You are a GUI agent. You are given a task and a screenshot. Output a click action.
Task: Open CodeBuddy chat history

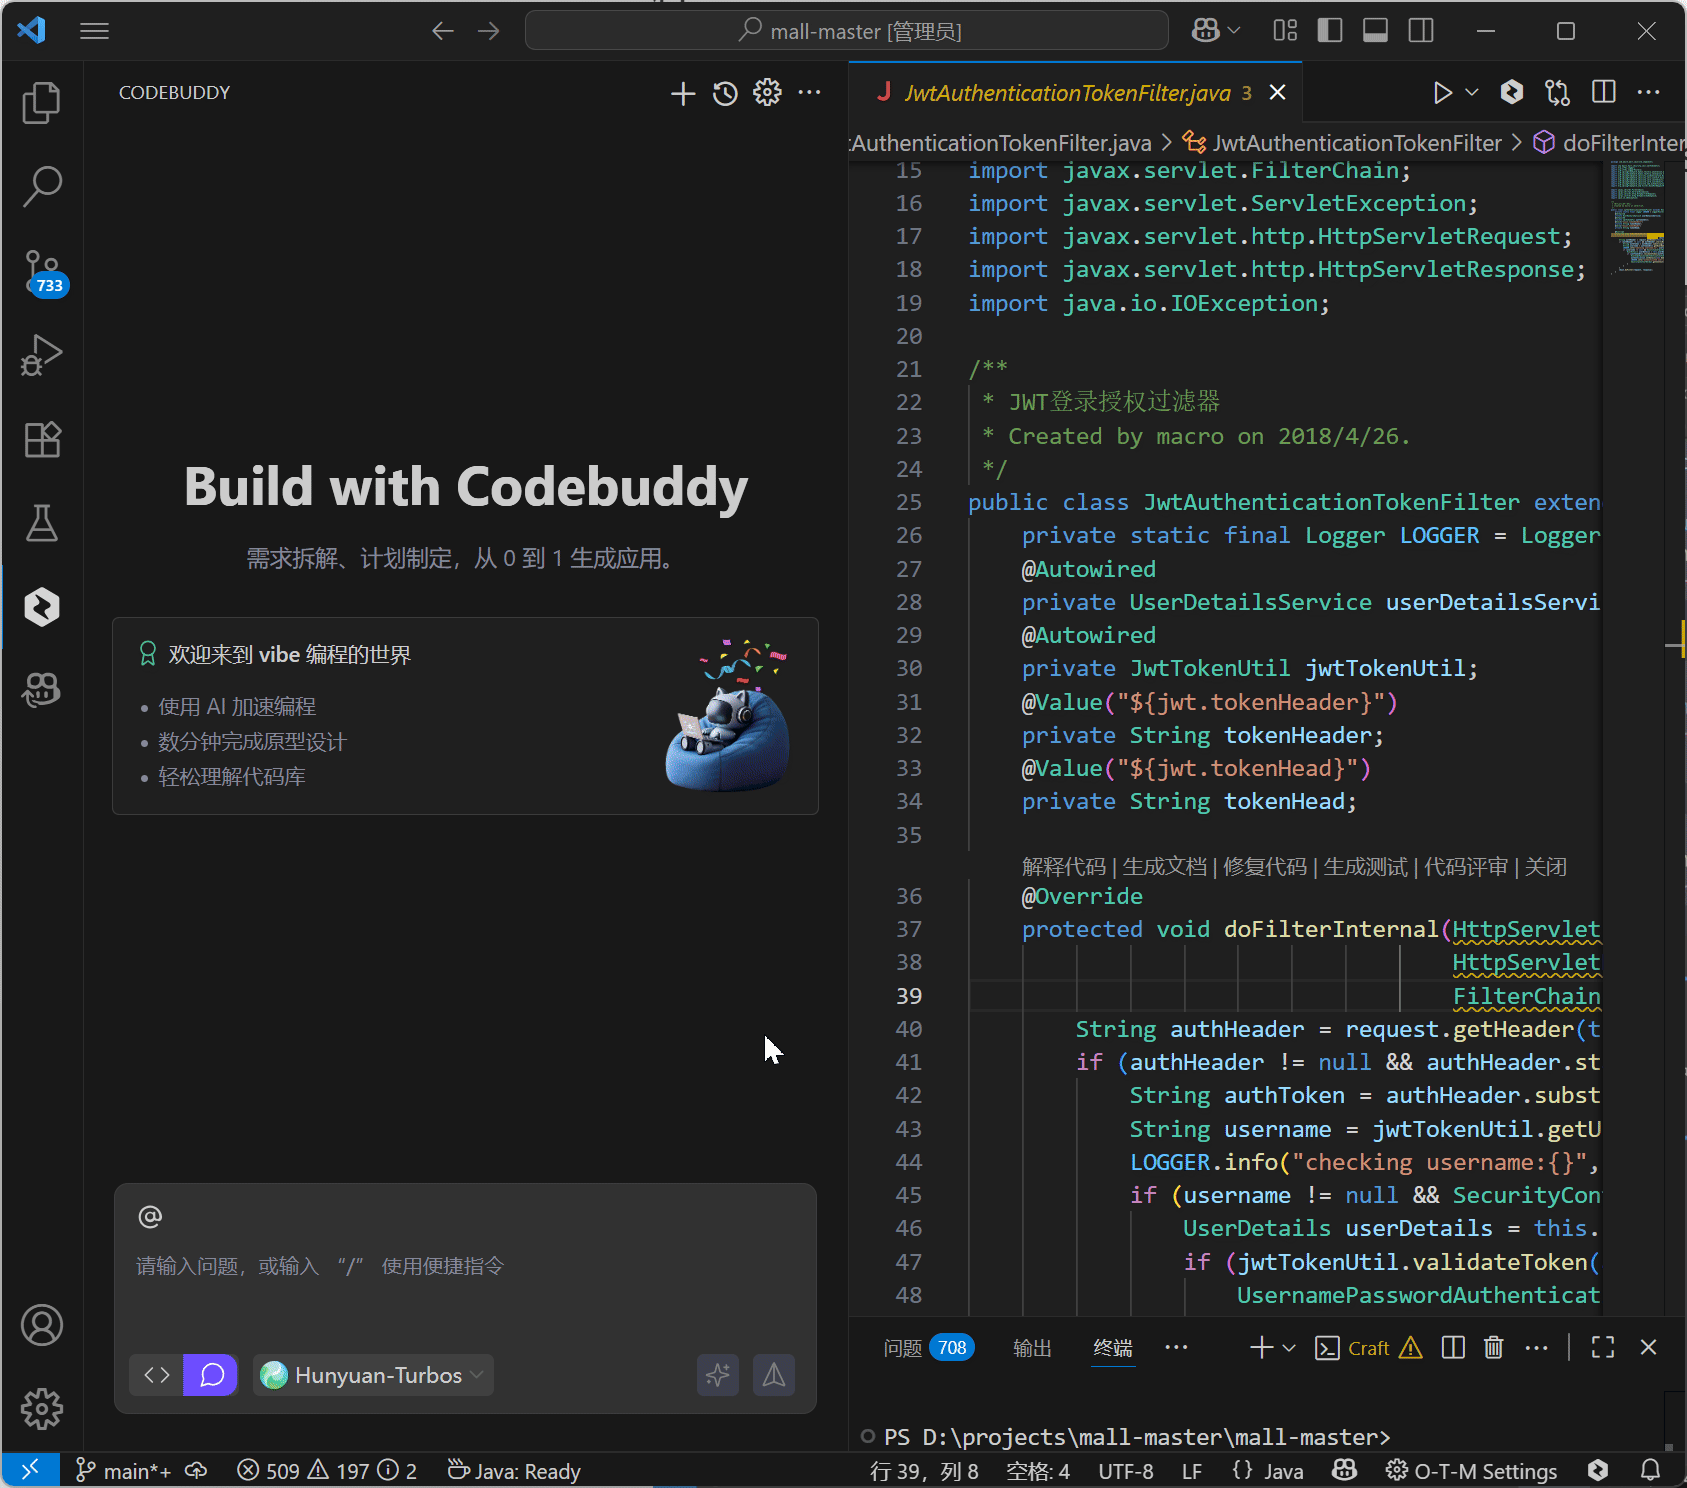(x=725, y=93)
